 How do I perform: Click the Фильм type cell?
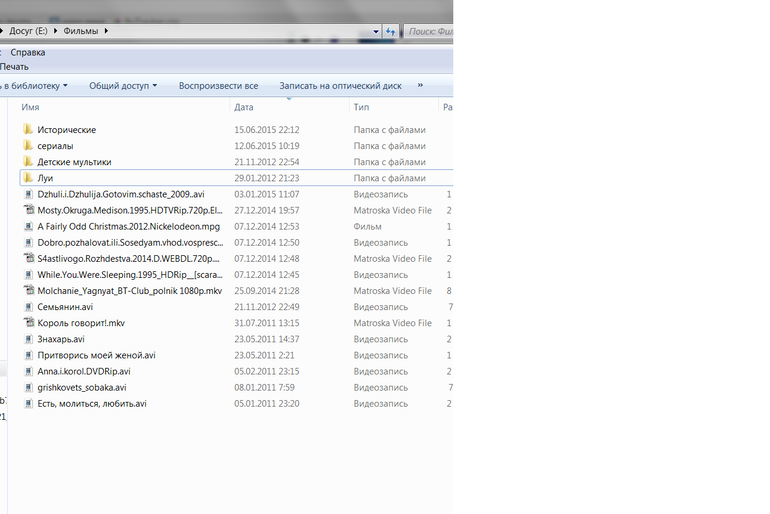(x=367, y=226)
